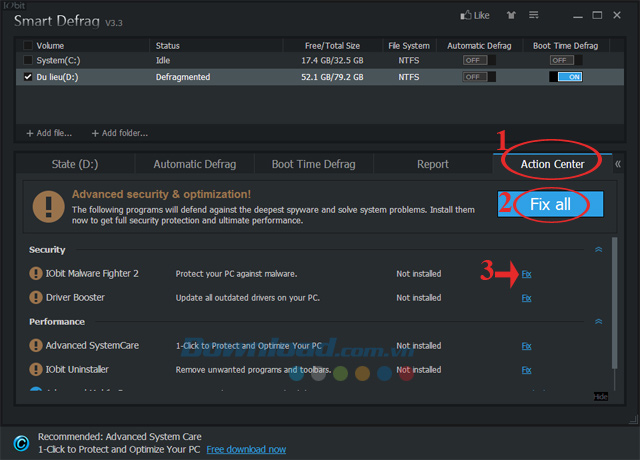Click the Action Center vertical scrollbar
Image resolution: width=640 pixels, height=460 pixels.
click(x=614, y=300)
